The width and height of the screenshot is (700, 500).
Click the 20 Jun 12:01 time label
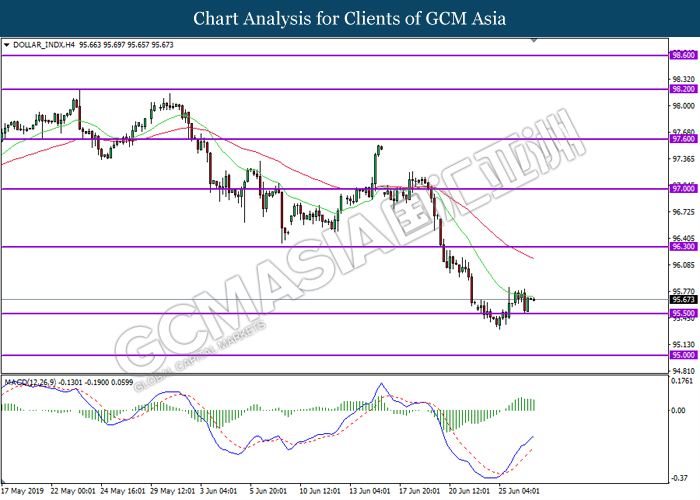(x=469, y=491)
